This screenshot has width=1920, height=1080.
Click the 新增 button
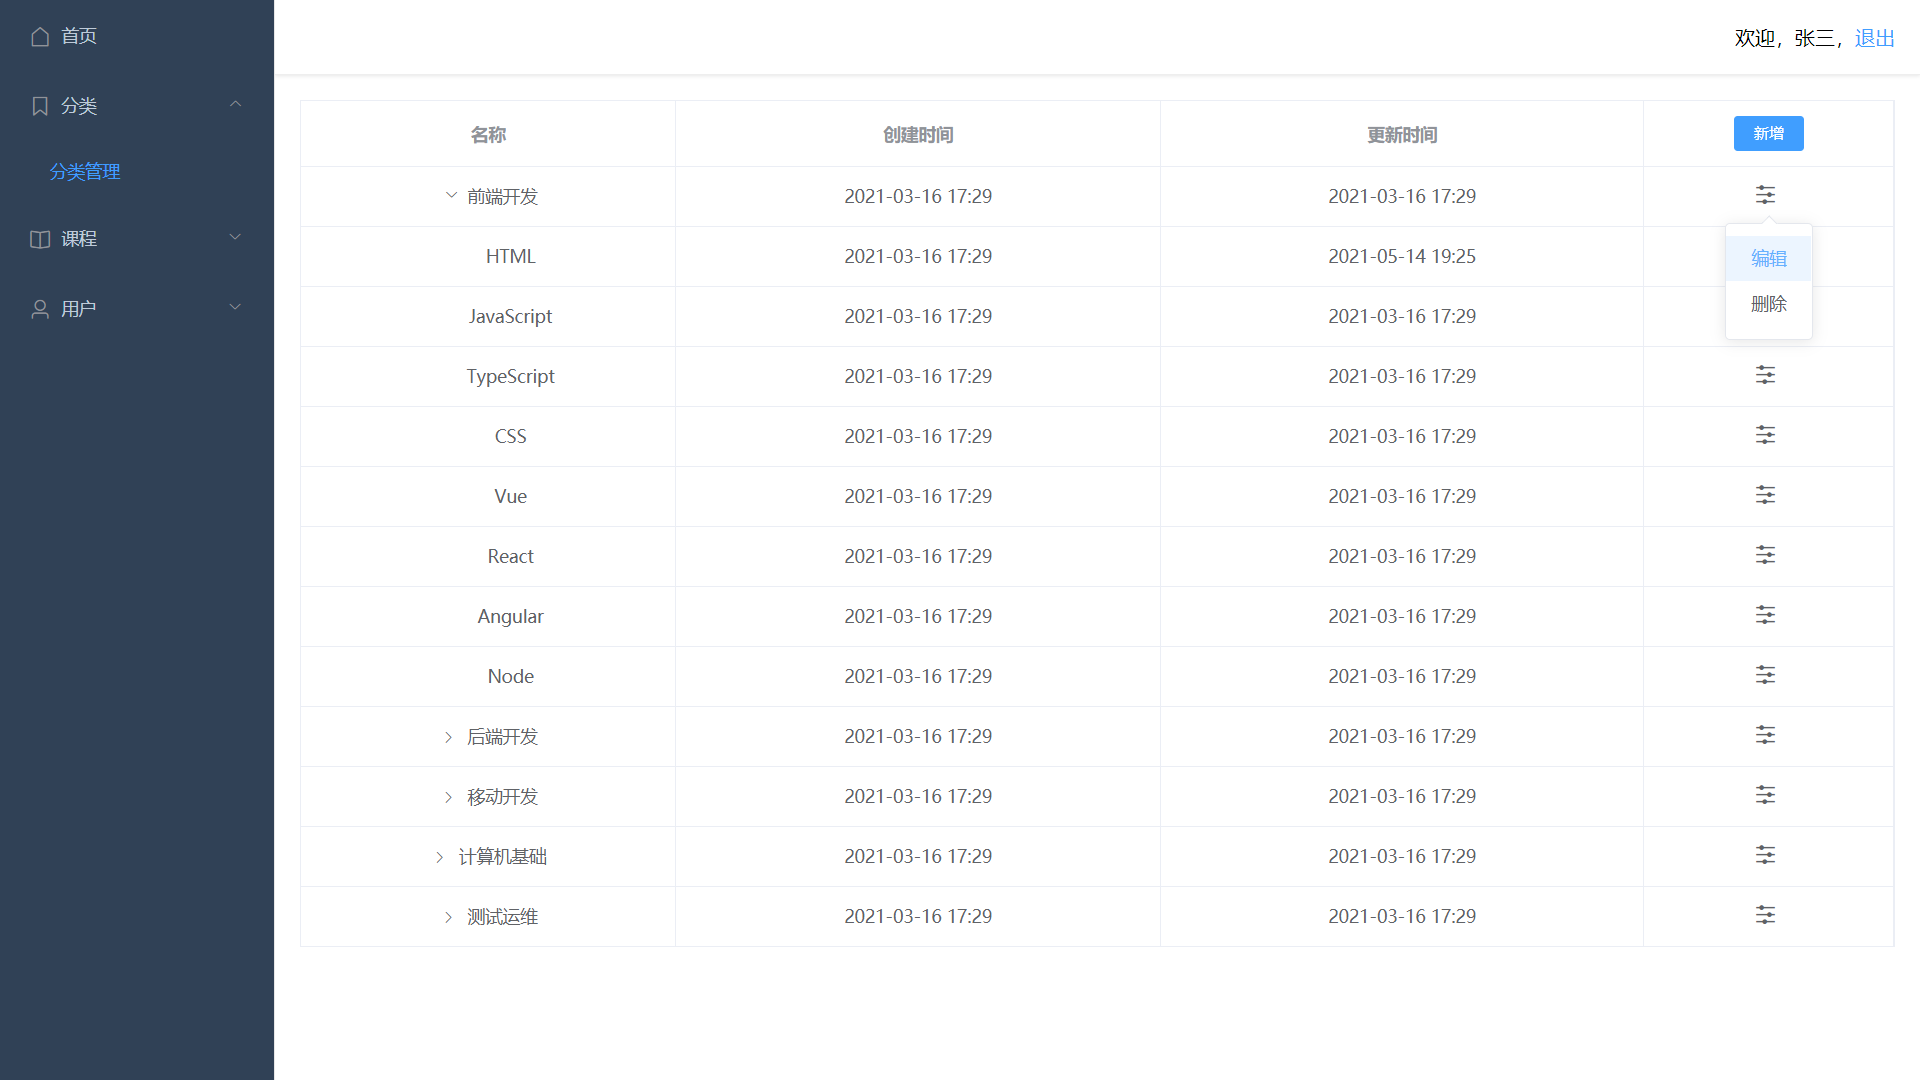point(1768,134)
